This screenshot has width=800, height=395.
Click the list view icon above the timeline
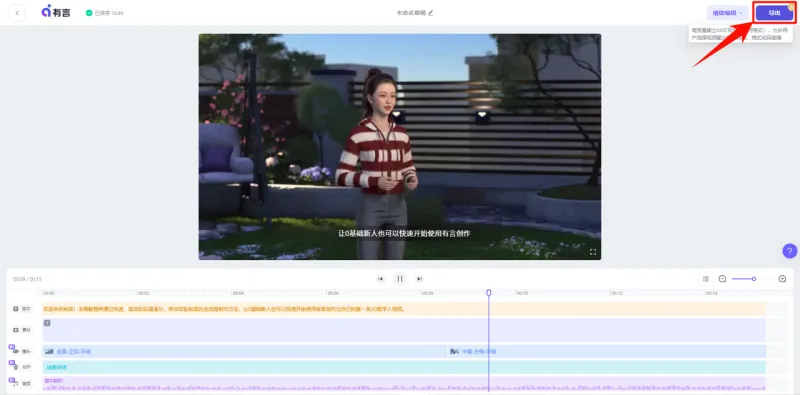pyautogui.click(x=706, y=279)
